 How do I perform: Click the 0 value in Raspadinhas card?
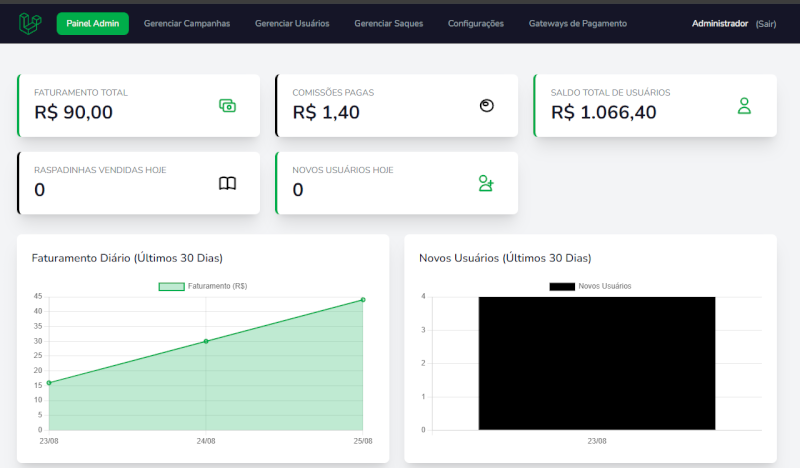[x=40, y=190]
